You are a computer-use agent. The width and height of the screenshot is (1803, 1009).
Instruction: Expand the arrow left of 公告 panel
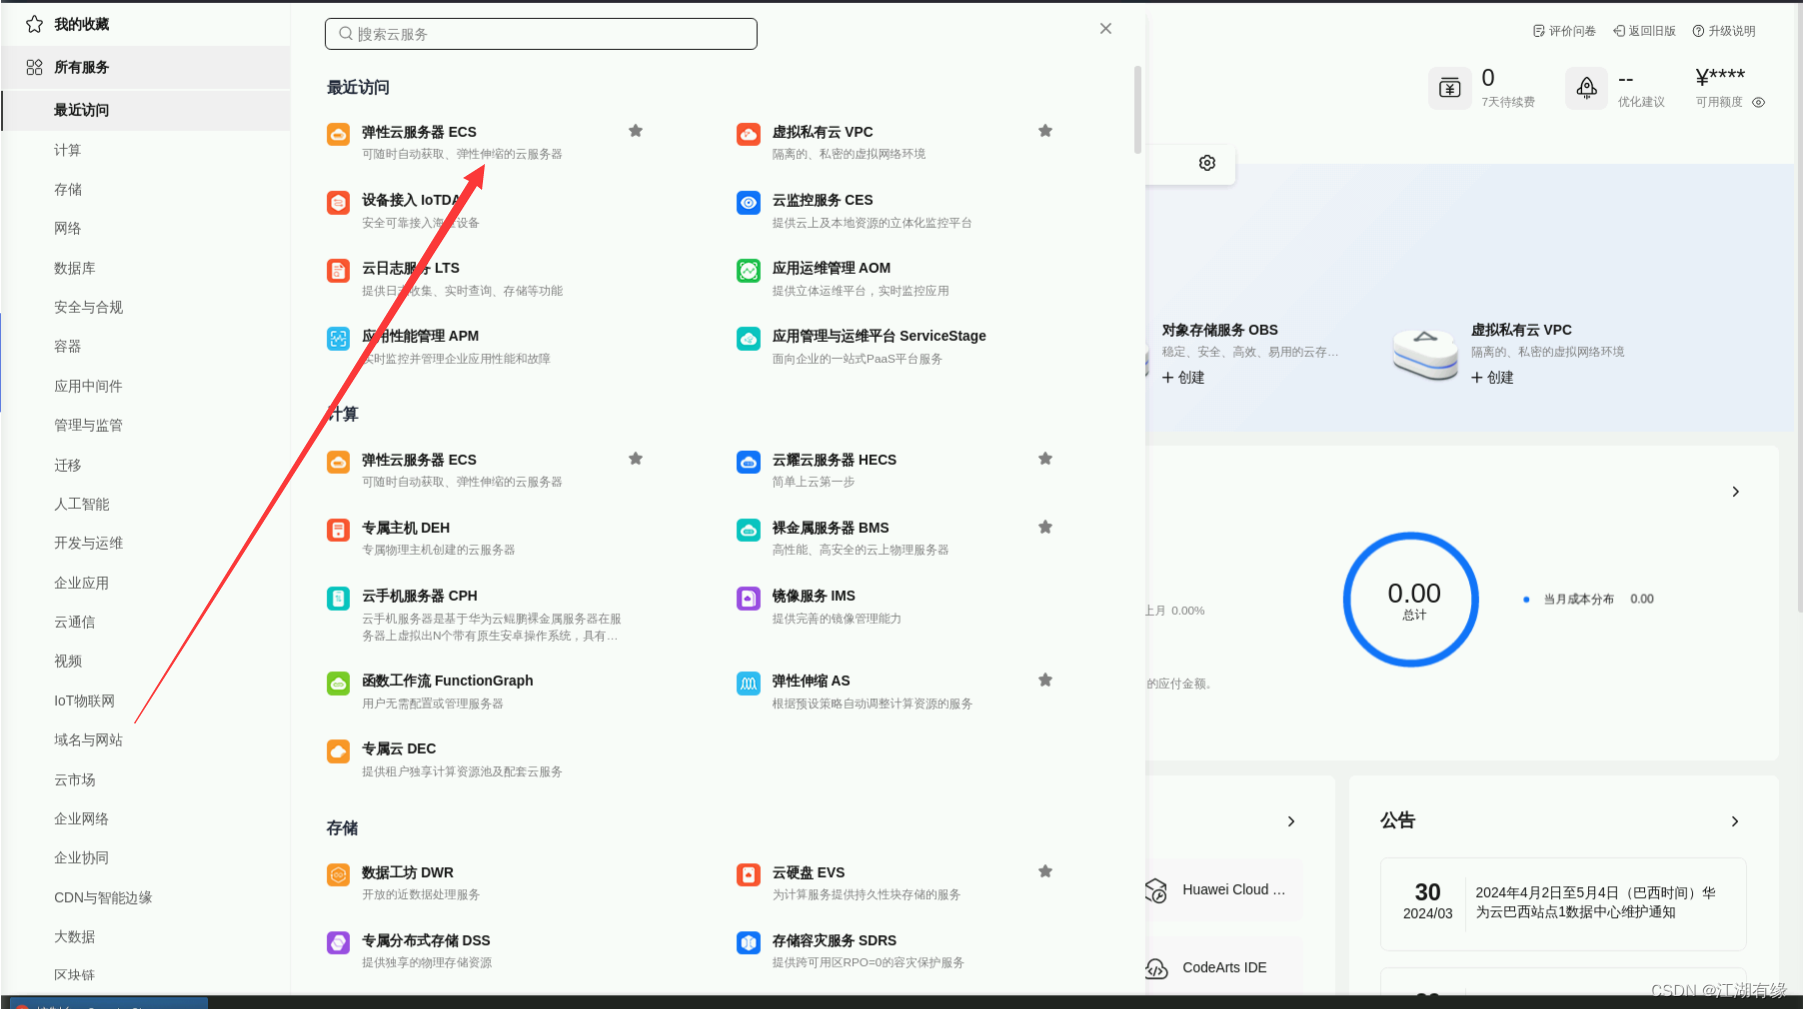tap(1291, 821)
